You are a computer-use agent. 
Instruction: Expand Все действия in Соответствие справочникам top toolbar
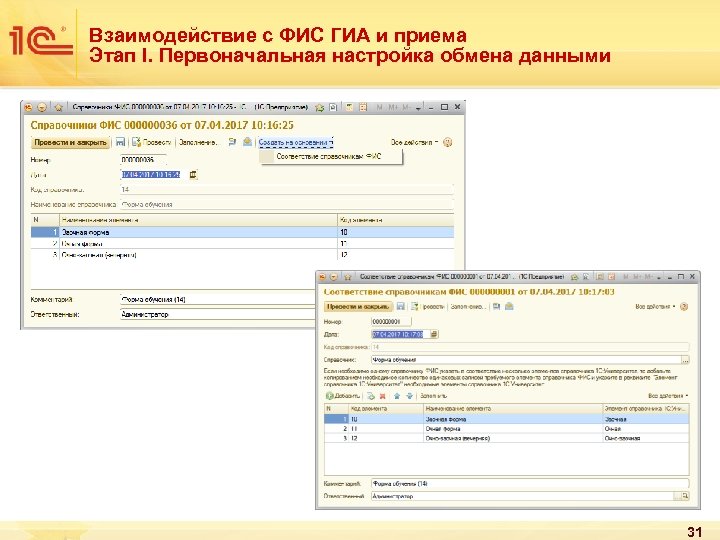[x=655, y=306]
